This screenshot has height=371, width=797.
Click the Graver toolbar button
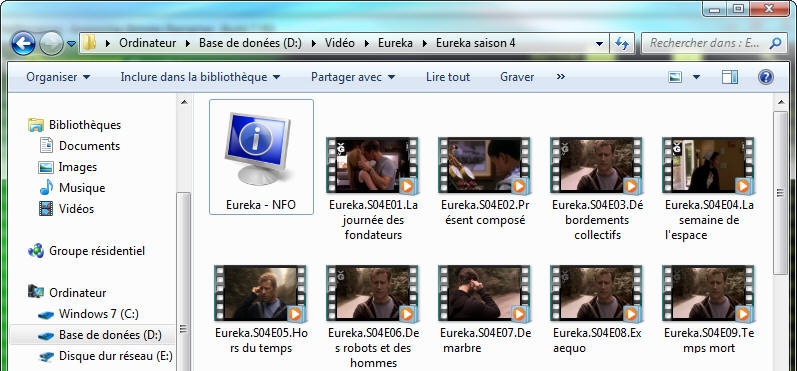click(517, 77)
